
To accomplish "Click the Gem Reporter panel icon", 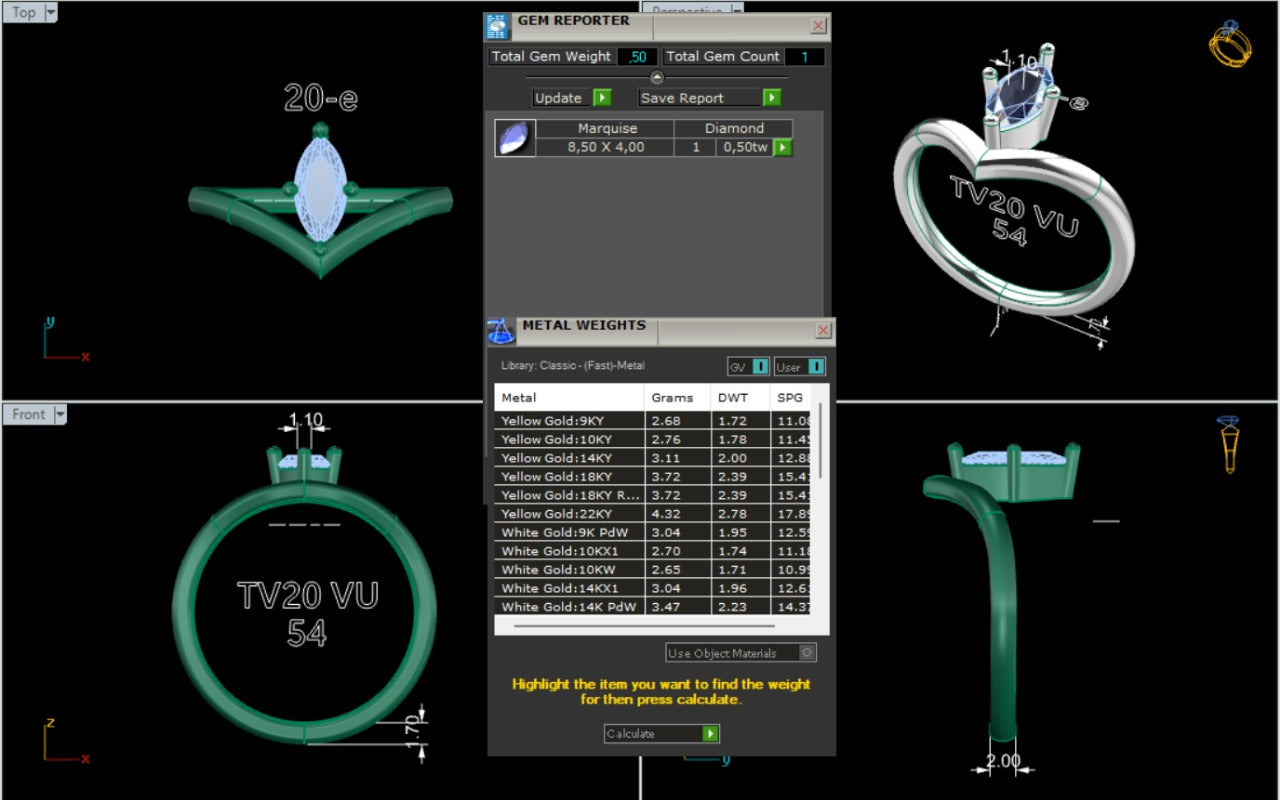I will click(x=498, y=26).
